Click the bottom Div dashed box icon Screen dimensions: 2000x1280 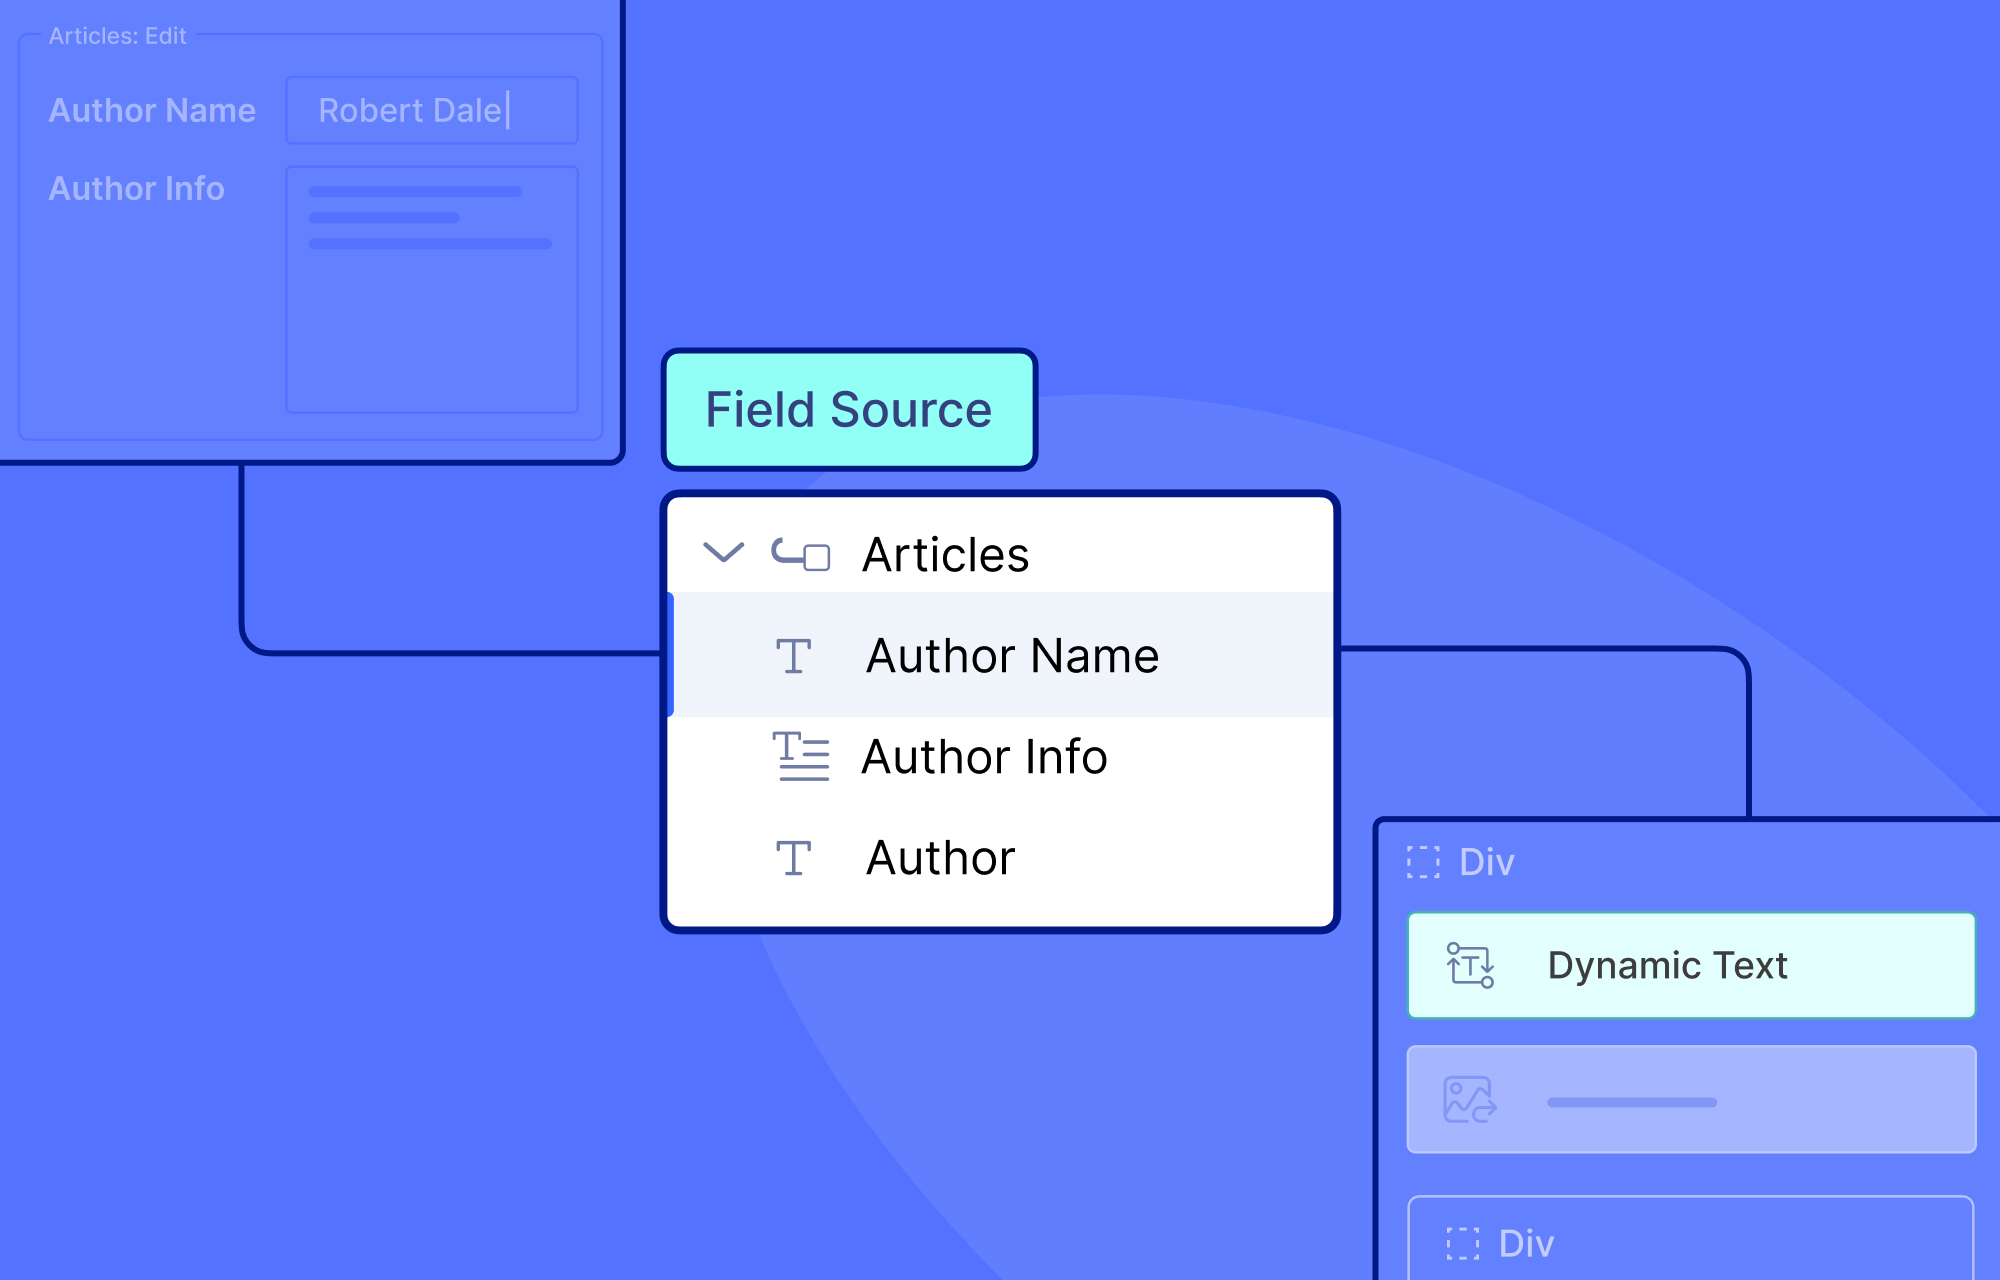pyautogui.click(x=1462, y=1243)
